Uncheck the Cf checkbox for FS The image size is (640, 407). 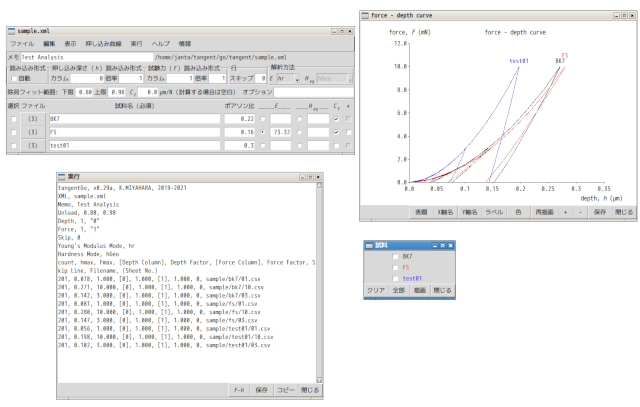coord(336,132)
